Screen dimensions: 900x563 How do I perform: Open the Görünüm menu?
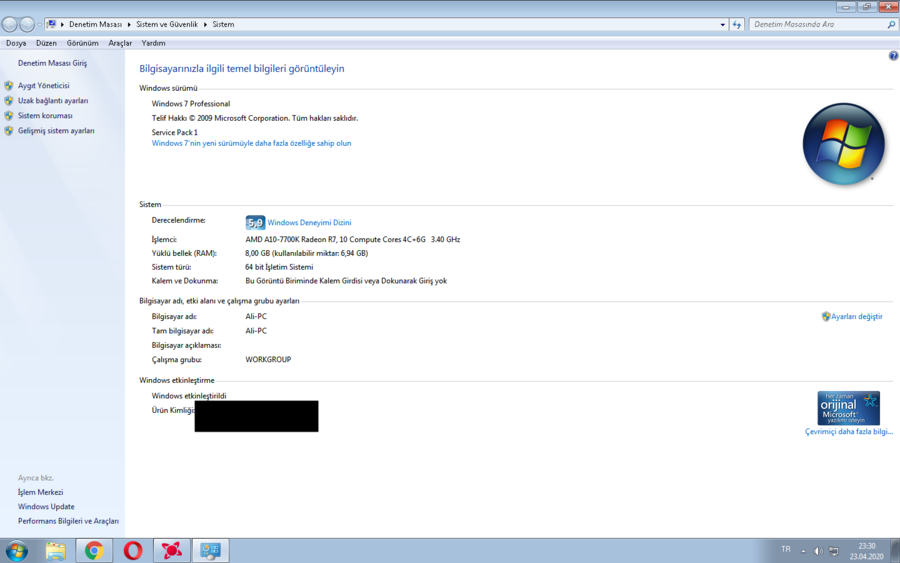point(83,43)
